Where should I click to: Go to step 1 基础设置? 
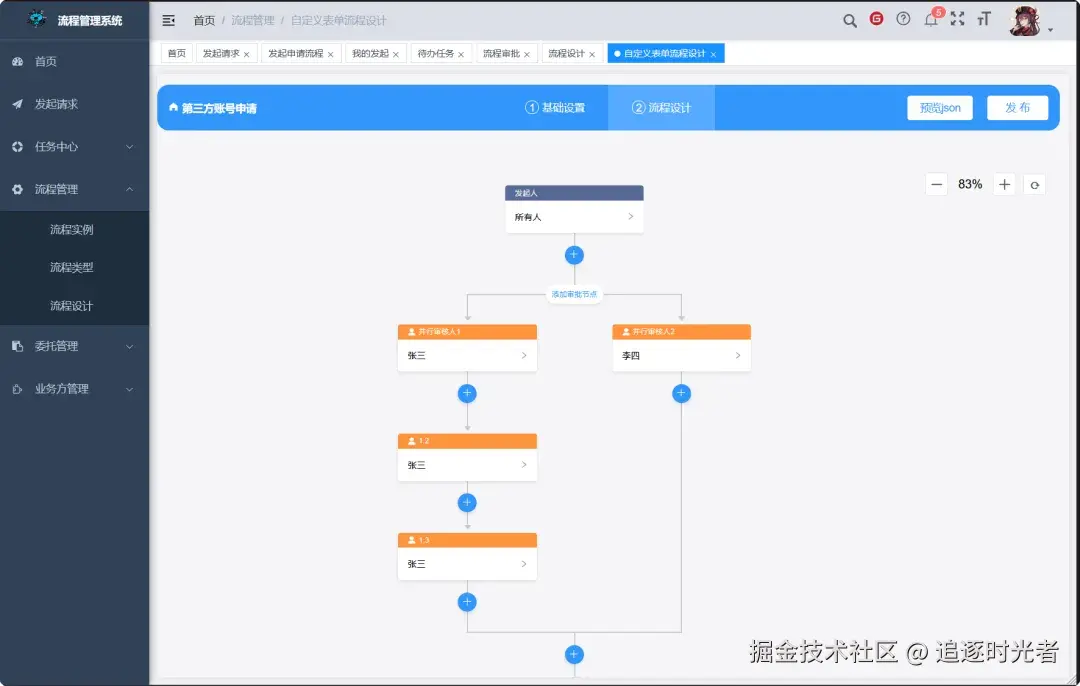[555, 107]
